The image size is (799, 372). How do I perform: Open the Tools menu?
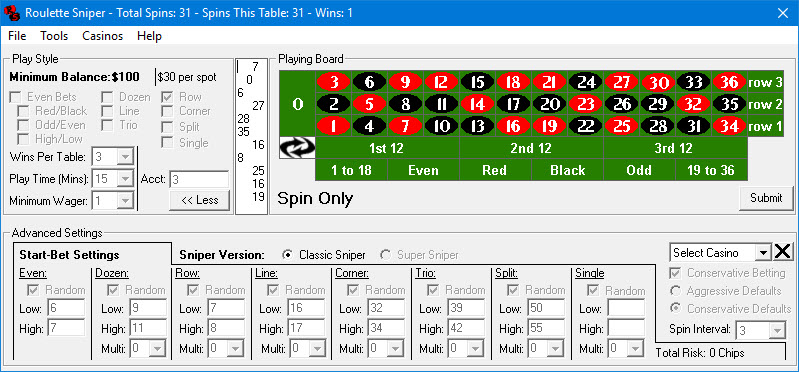pos(55,36)
